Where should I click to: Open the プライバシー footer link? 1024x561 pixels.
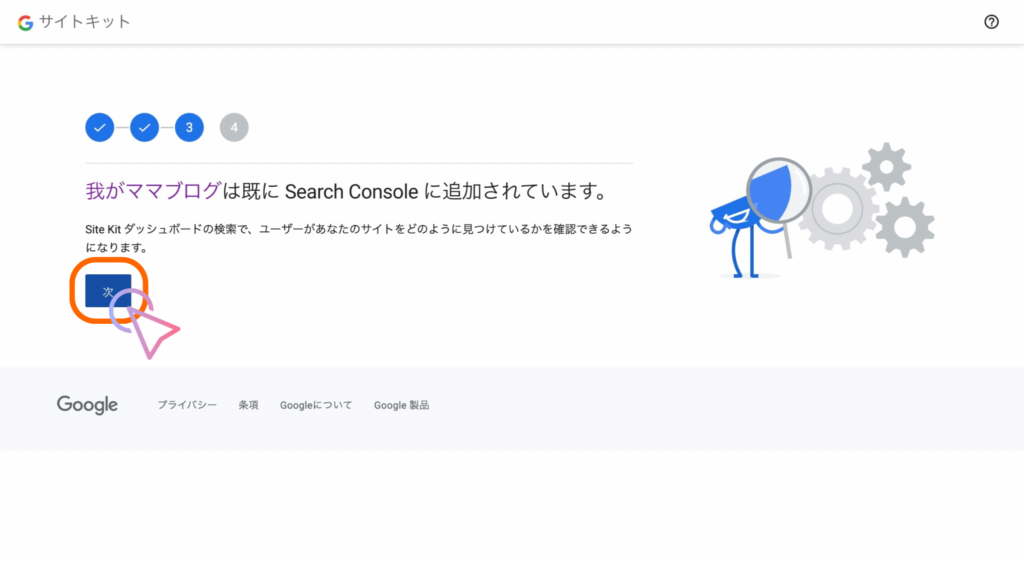[187, 405]
